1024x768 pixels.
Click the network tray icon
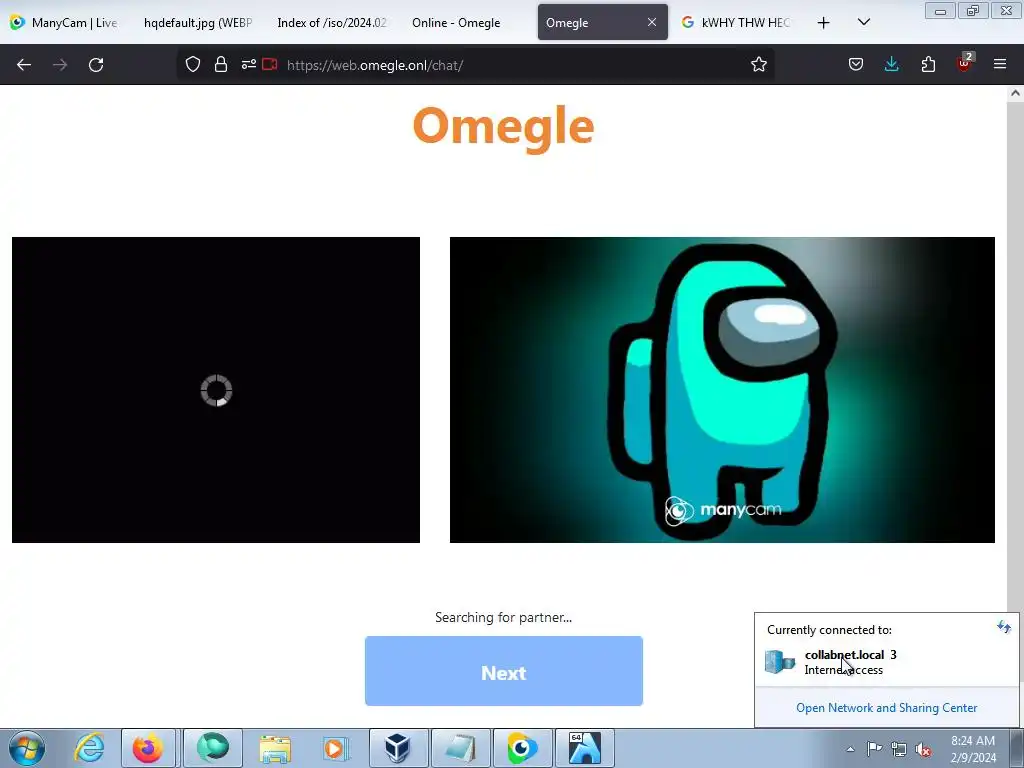point(899,749)
